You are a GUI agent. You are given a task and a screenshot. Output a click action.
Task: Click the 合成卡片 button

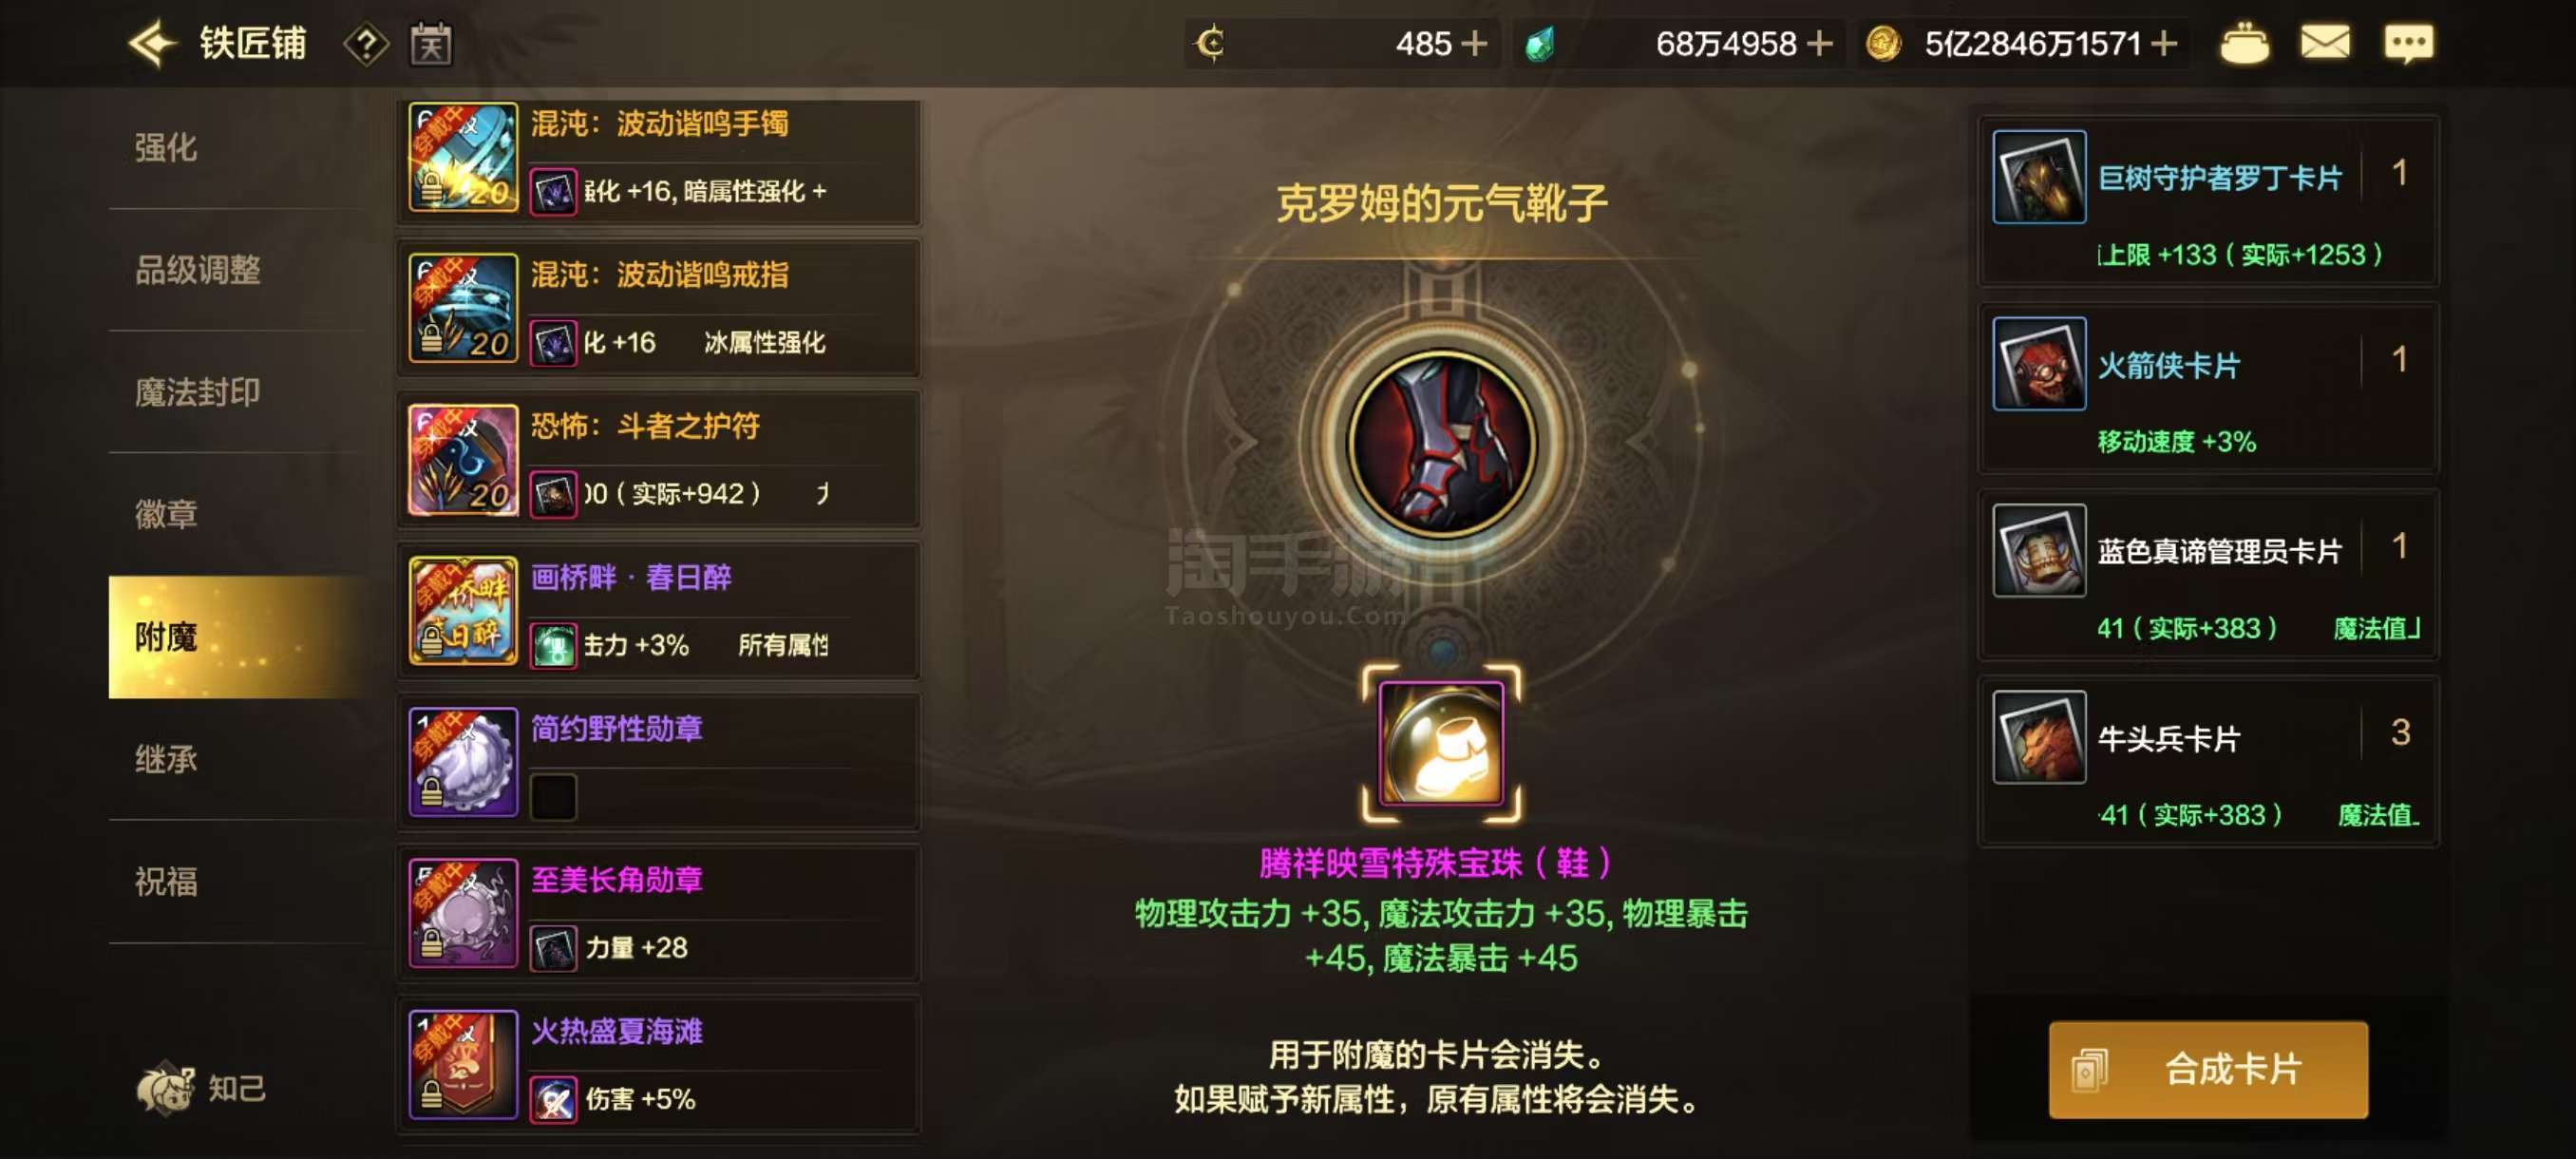(2208, 1069)
